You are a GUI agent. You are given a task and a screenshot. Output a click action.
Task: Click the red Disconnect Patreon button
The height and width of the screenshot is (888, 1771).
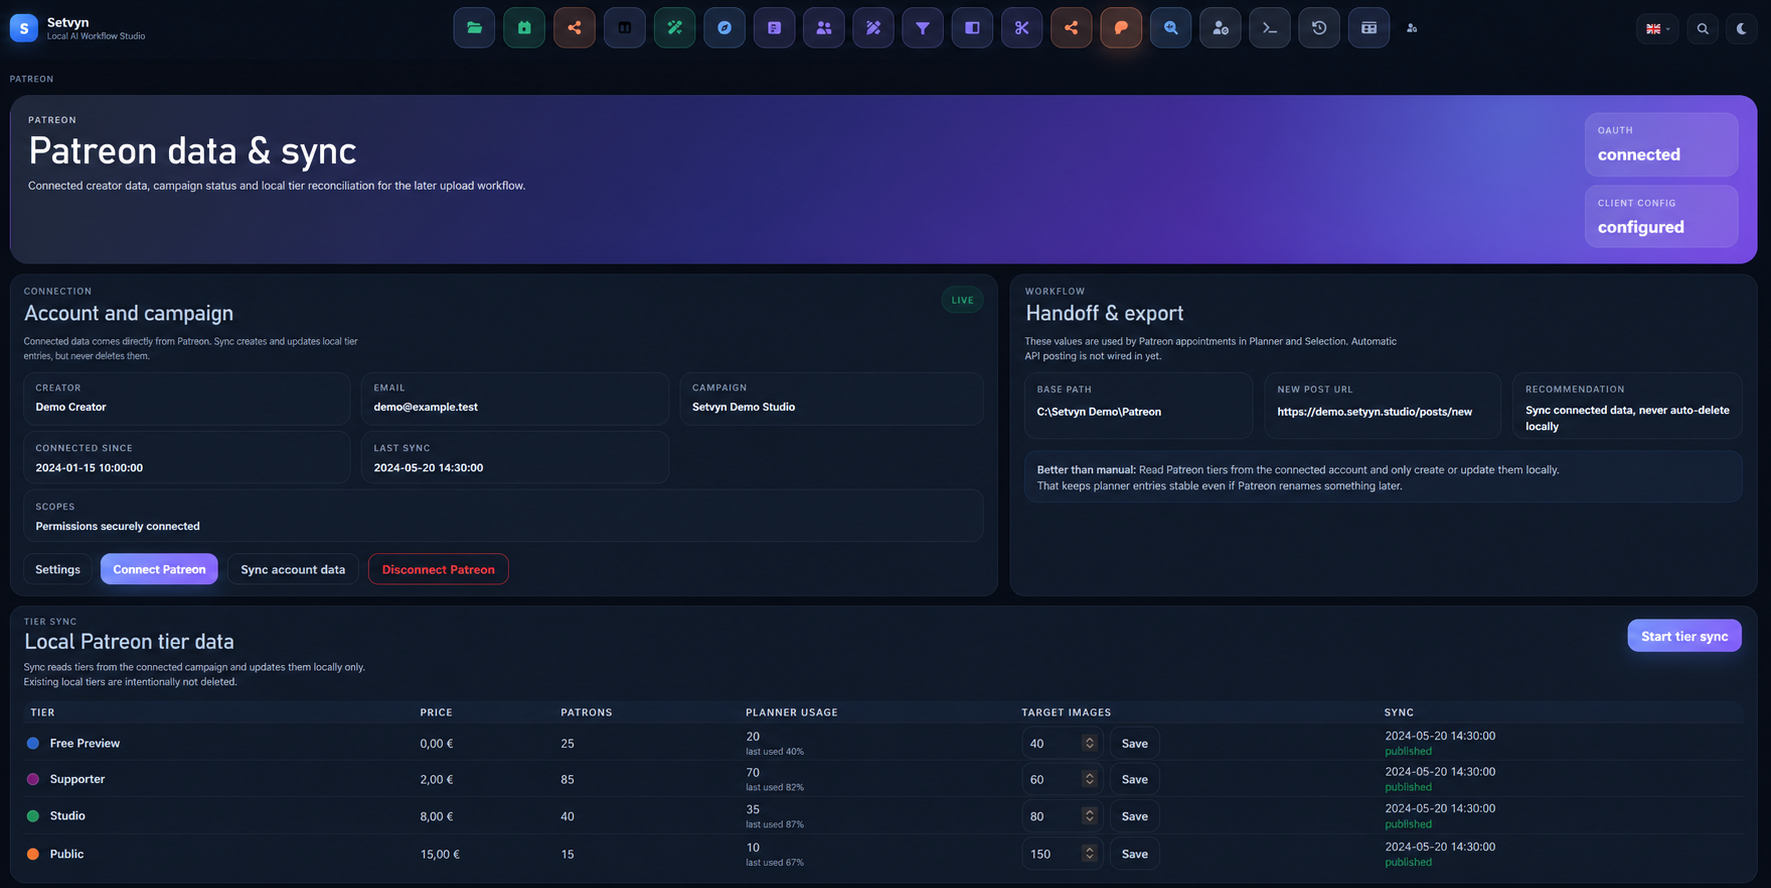pyautogui.click(x=438, y=569)
